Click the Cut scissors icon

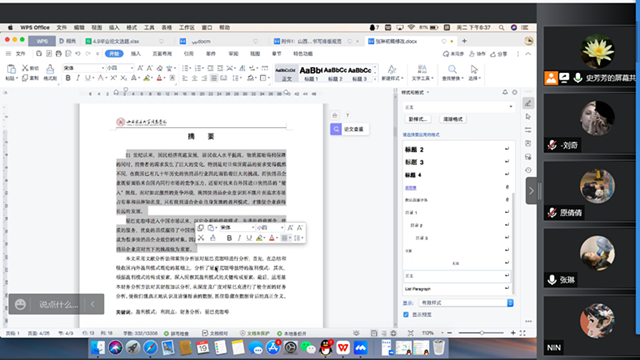click(x=25, y=68)
